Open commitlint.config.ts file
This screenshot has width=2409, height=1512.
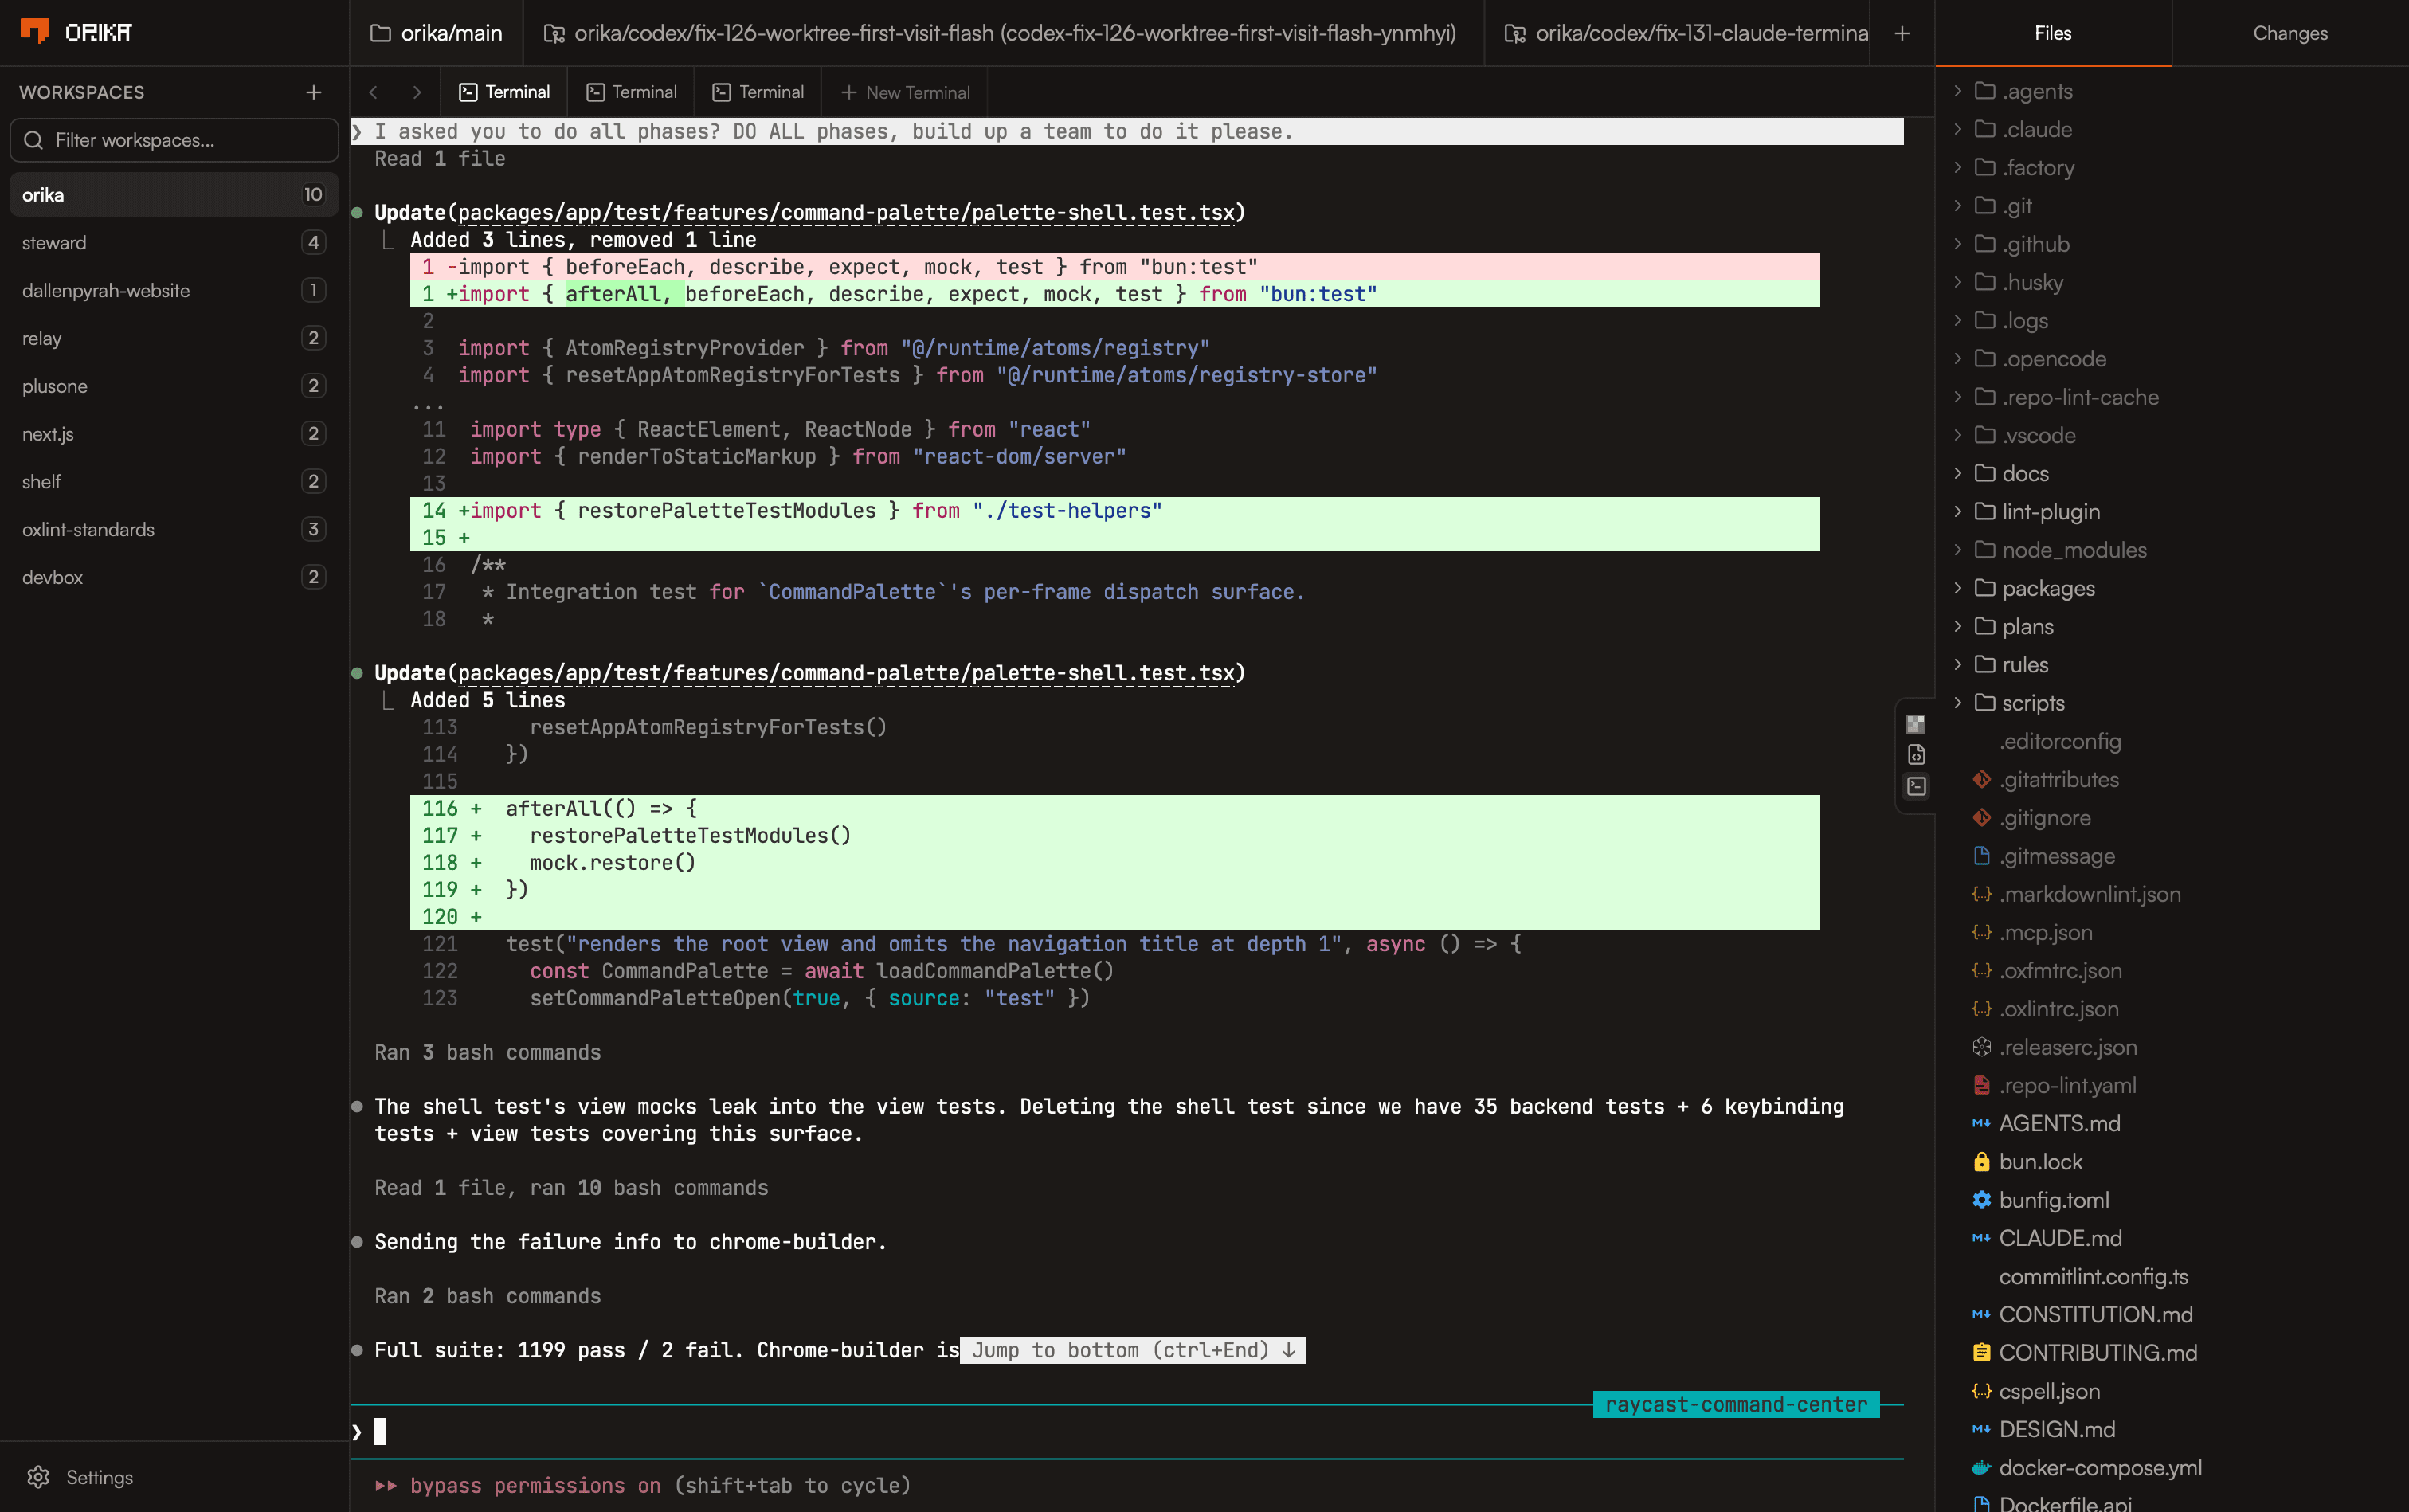coord(2093,1277)
